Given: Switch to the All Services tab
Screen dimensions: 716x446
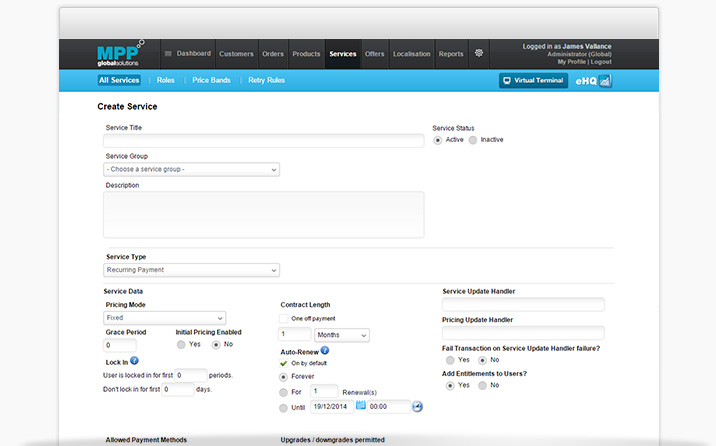Looking at the screenshot, I should pos(119,80).
